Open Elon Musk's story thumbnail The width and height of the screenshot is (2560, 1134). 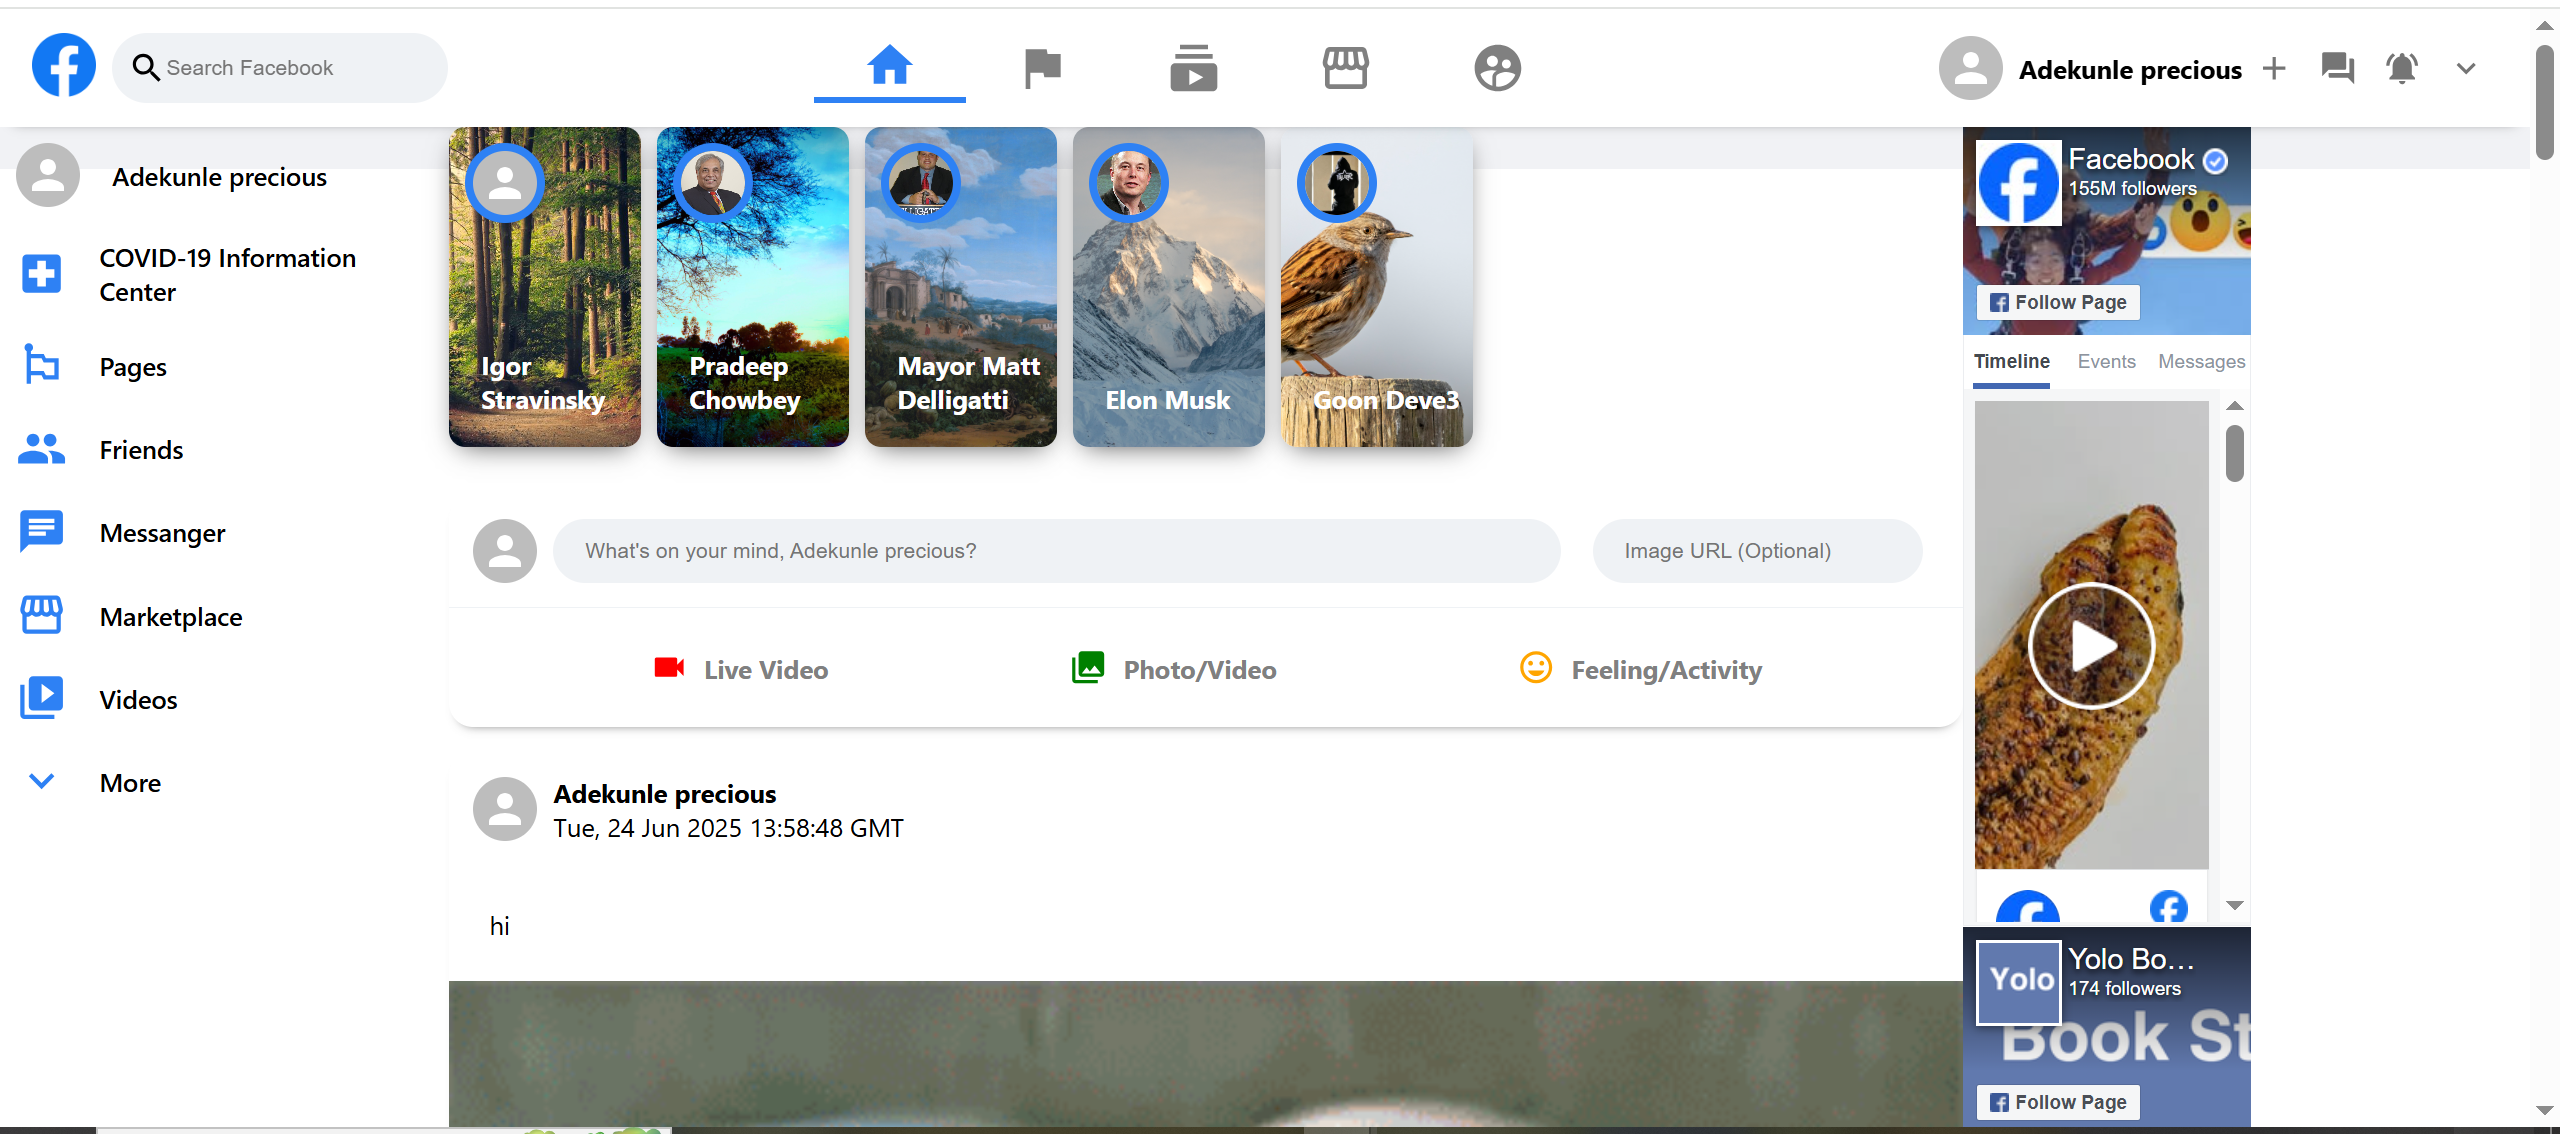[1168, 287]
